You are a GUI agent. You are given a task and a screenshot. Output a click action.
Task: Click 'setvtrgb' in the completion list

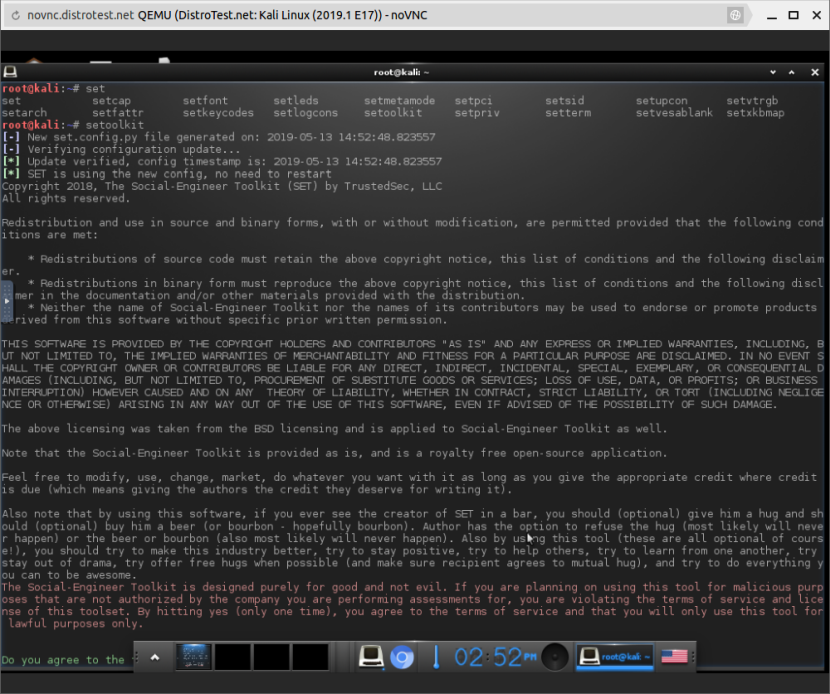pyautogui.click(x=752, y=101)
